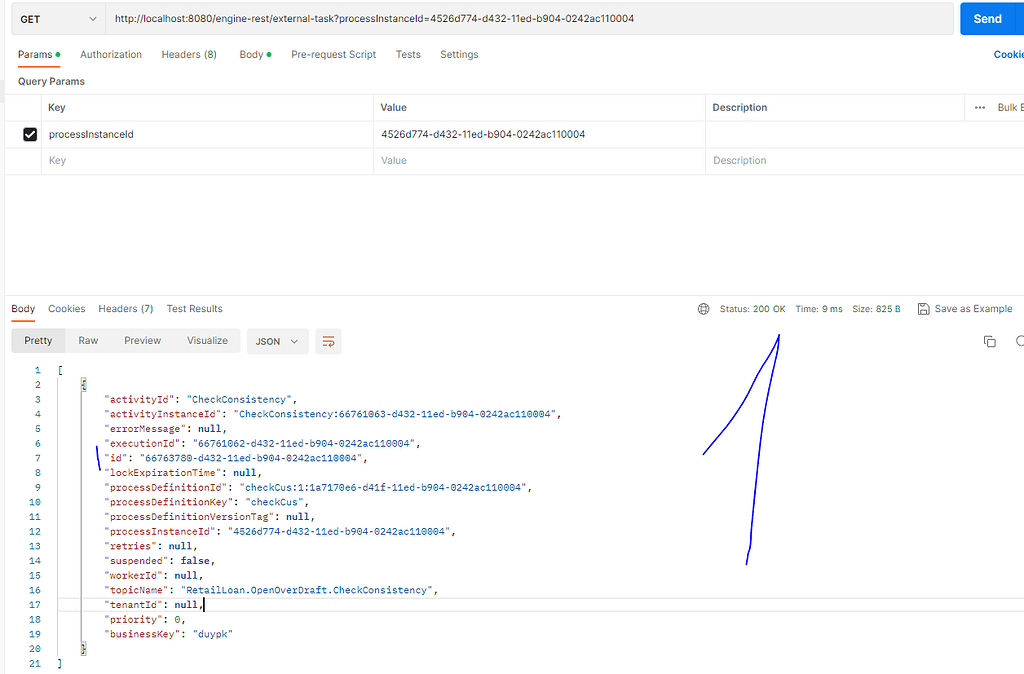
Task: Click the globe network icon beside Status
Action: pyautogui.click(x=703, y=309)
